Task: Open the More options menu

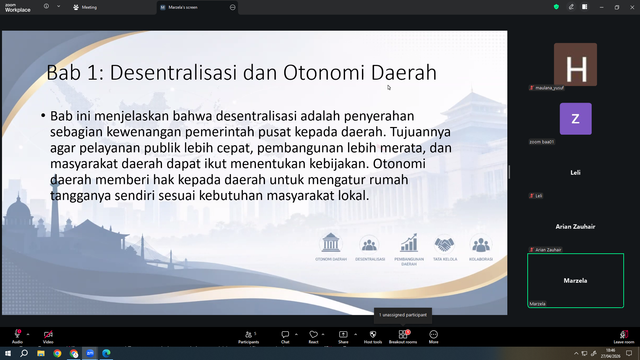Action: point(433,337)
